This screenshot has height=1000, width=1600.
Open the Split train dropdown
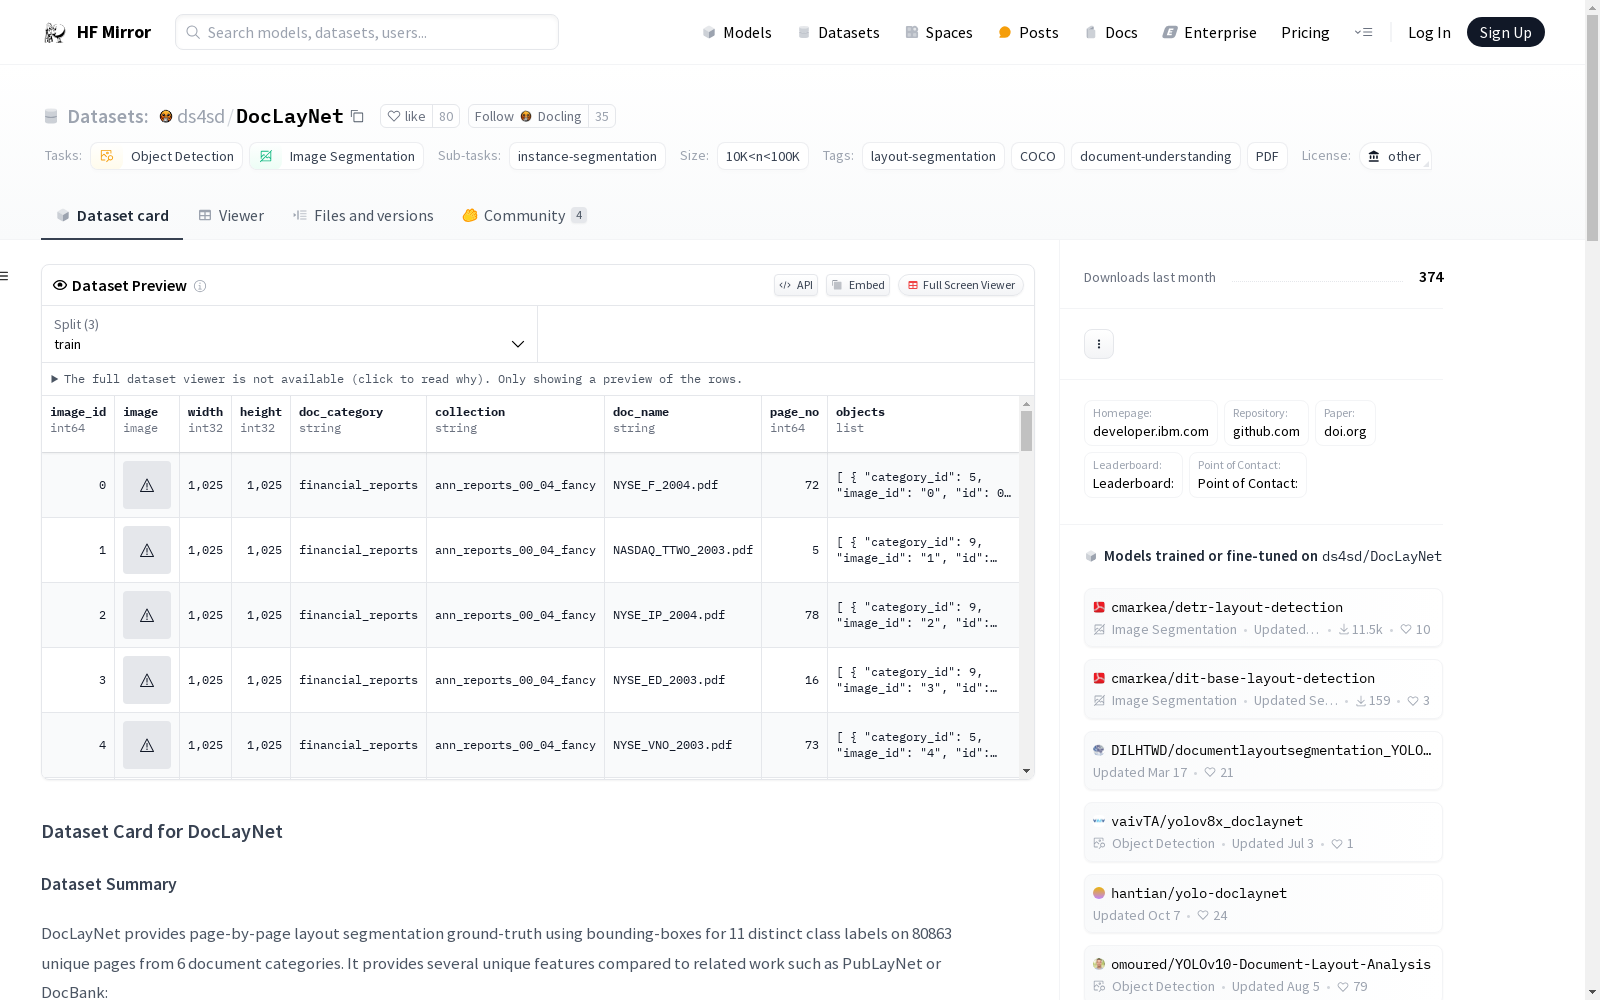tap(289, 334)
